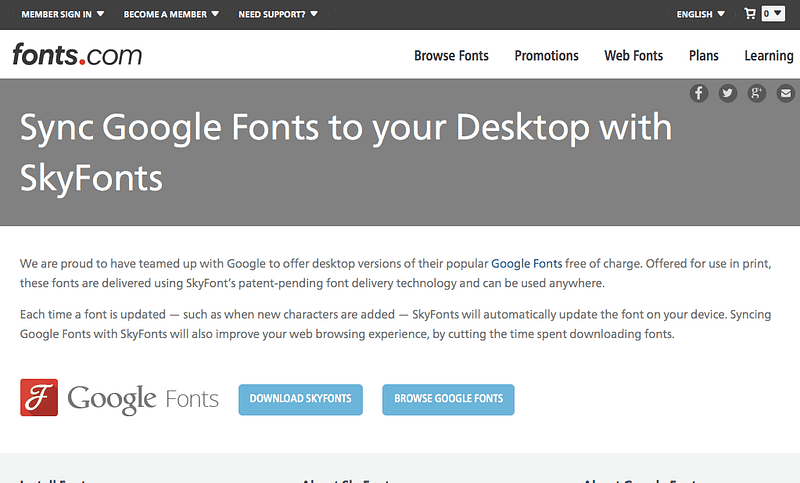Click the Sync Google Fonts page heading
The height and width of the screenshot is (483, 800).
(x=346, y=152)
